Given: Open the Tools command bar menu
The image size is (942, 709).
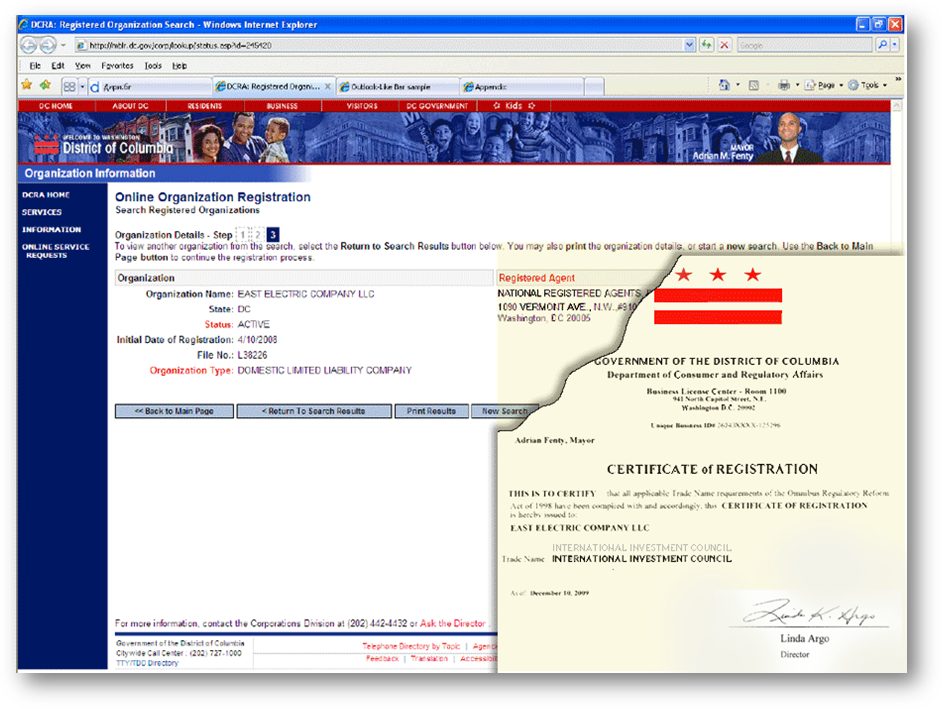Looking at the screenshot, I should 868,85.
